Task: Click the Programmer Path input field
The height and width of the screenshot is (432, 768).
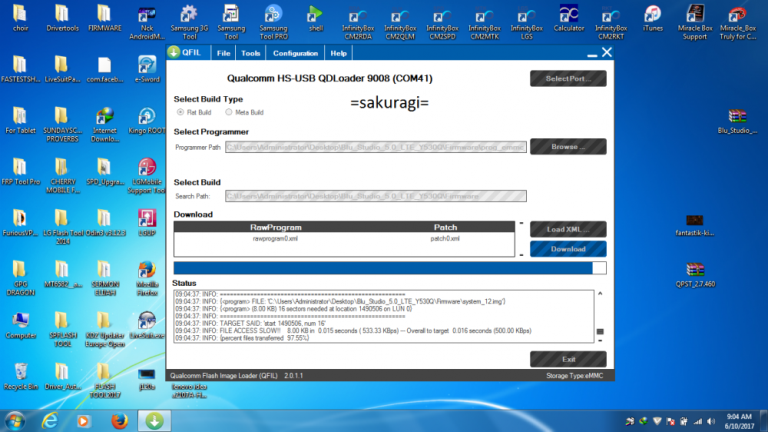Action: (374, 147)
